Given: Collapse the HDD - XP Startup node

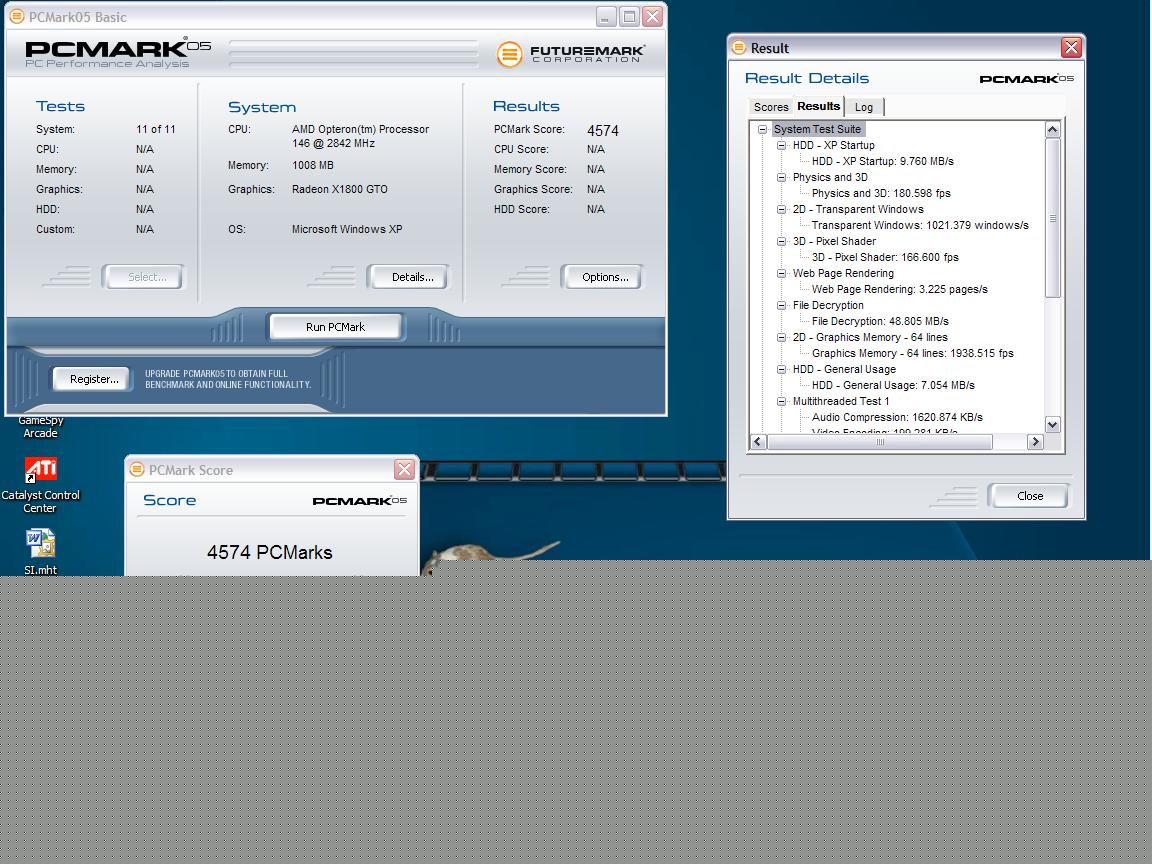Looking at the screenshot, I should coord(782,145).
